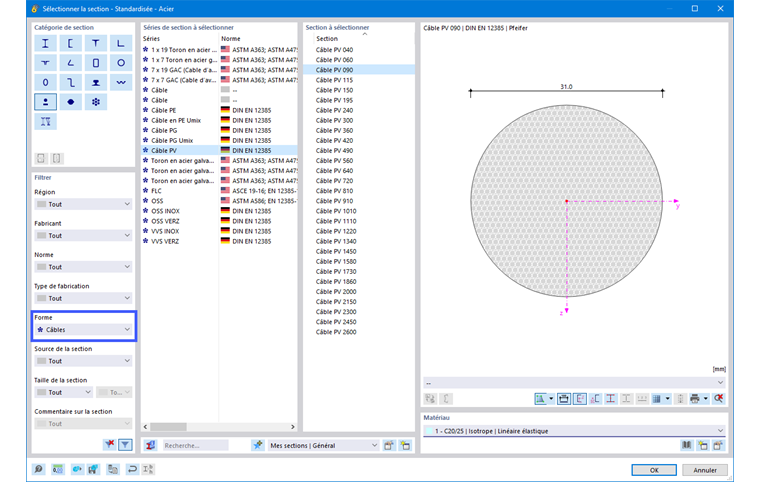Select section Câble PV 1580
The height and width of the screenshot is (482, 760).
tap(359, 261)
